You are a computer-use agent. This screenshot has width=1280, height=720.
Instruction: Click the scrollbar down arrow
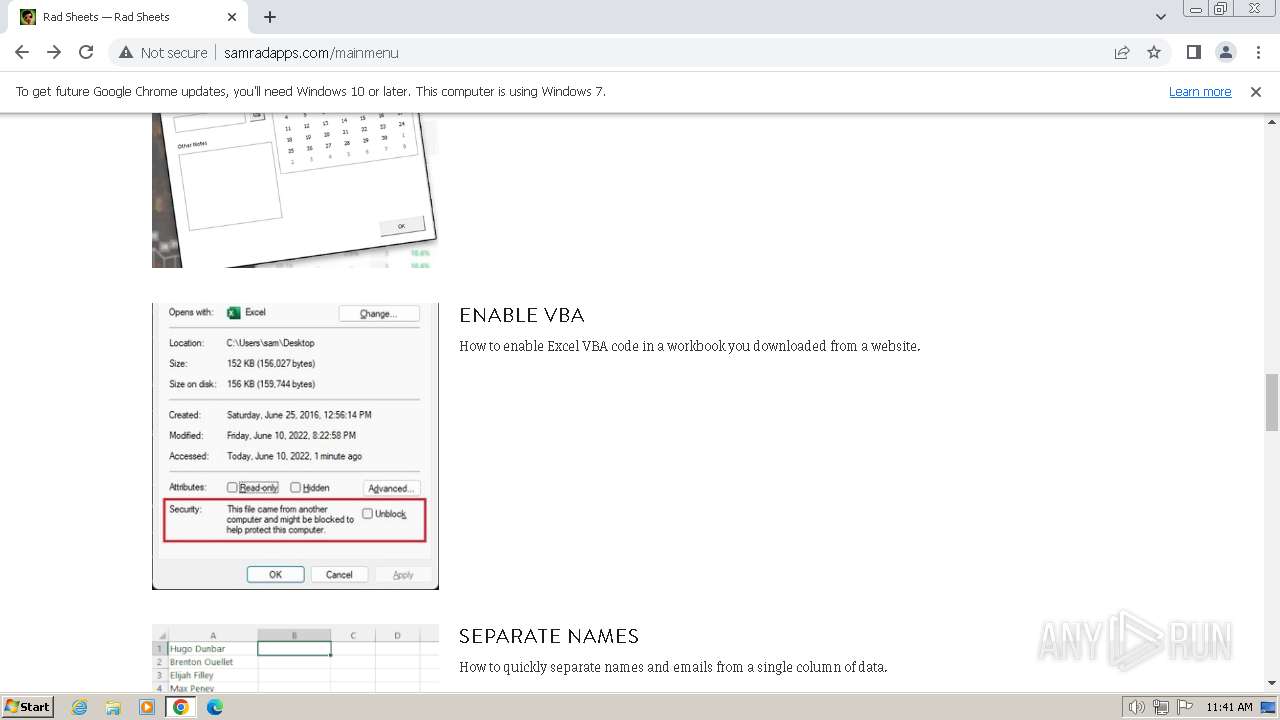click(x=1272, y=684)
